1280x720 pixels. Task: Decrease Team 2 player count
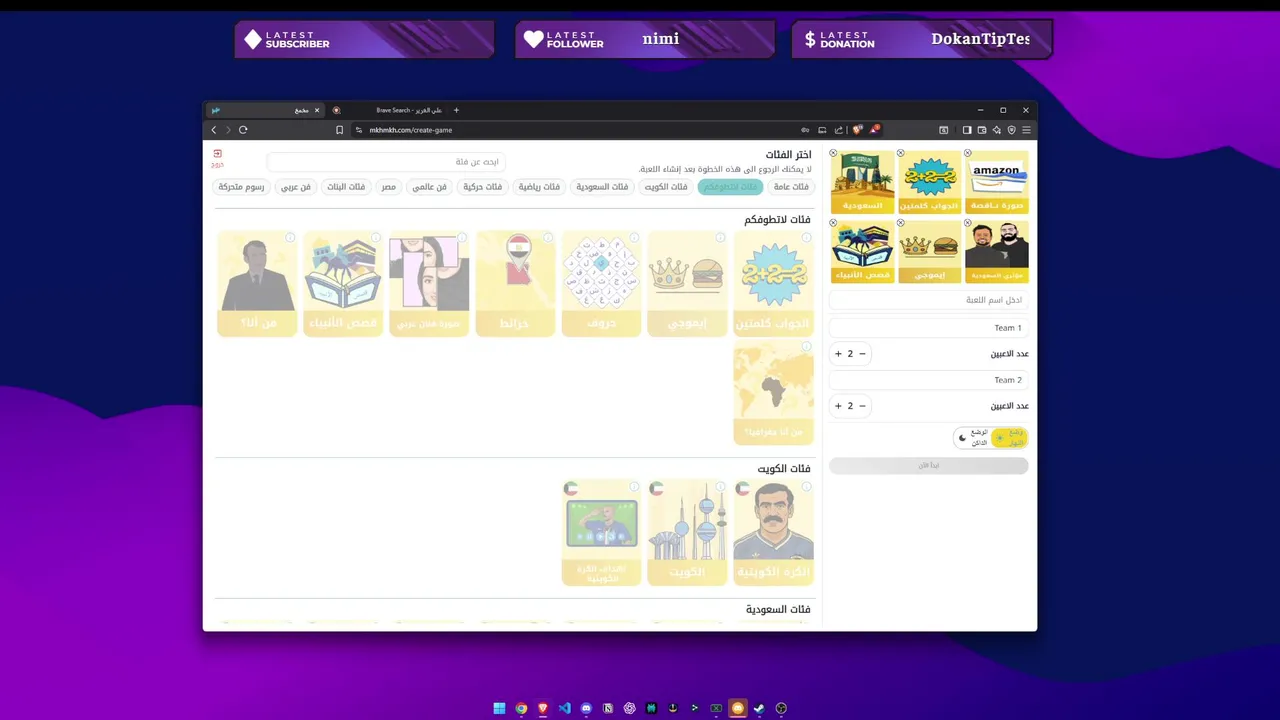[862, 406]
